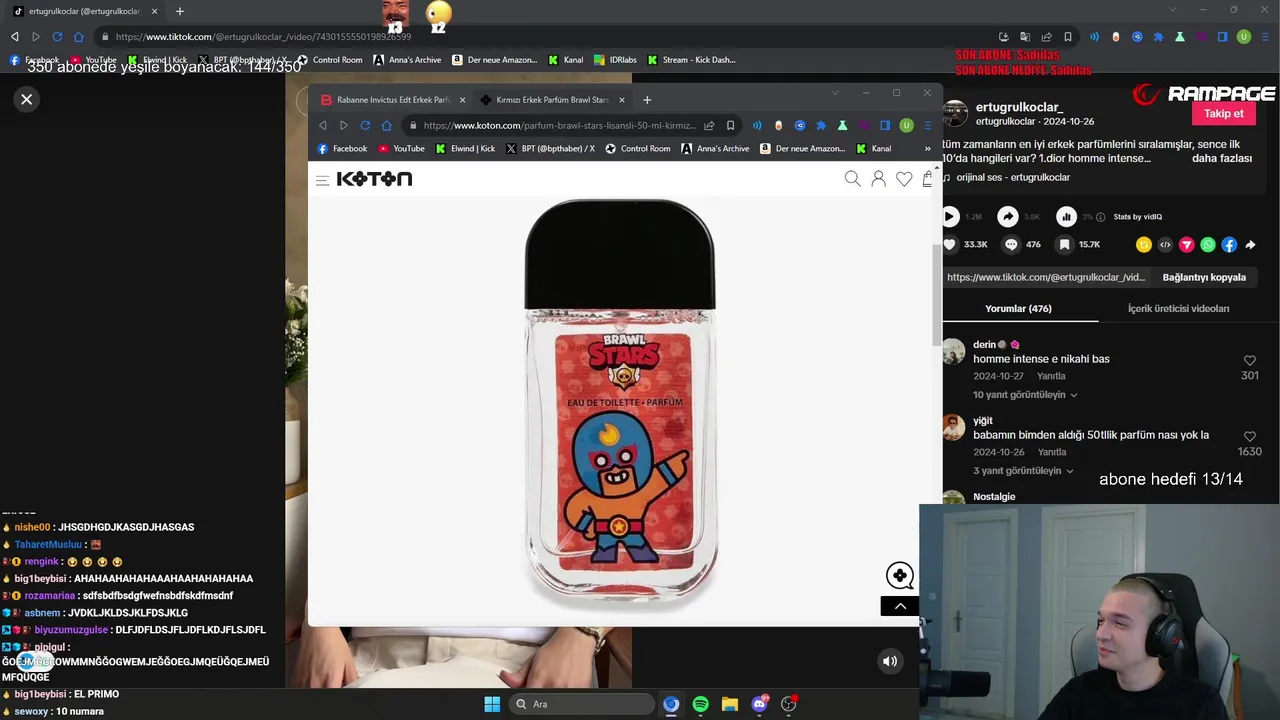Open Elwind | Kick bookmark in Koton window
The width and height of the screenshot is (1280, 720).
465,149
